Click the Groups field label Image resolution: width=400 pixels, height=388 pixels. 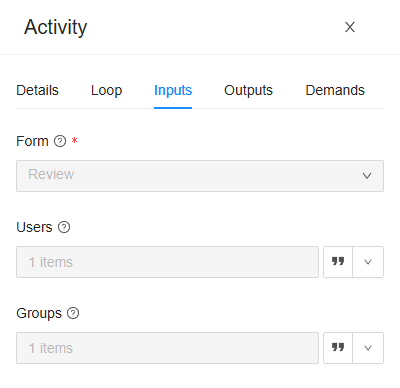39,314
